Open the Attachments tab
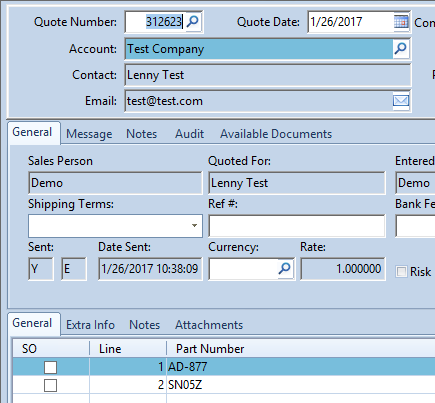Image resolution: width=435 pixels, height=403 pixels. pyautogui.click(x=209, y=325)
